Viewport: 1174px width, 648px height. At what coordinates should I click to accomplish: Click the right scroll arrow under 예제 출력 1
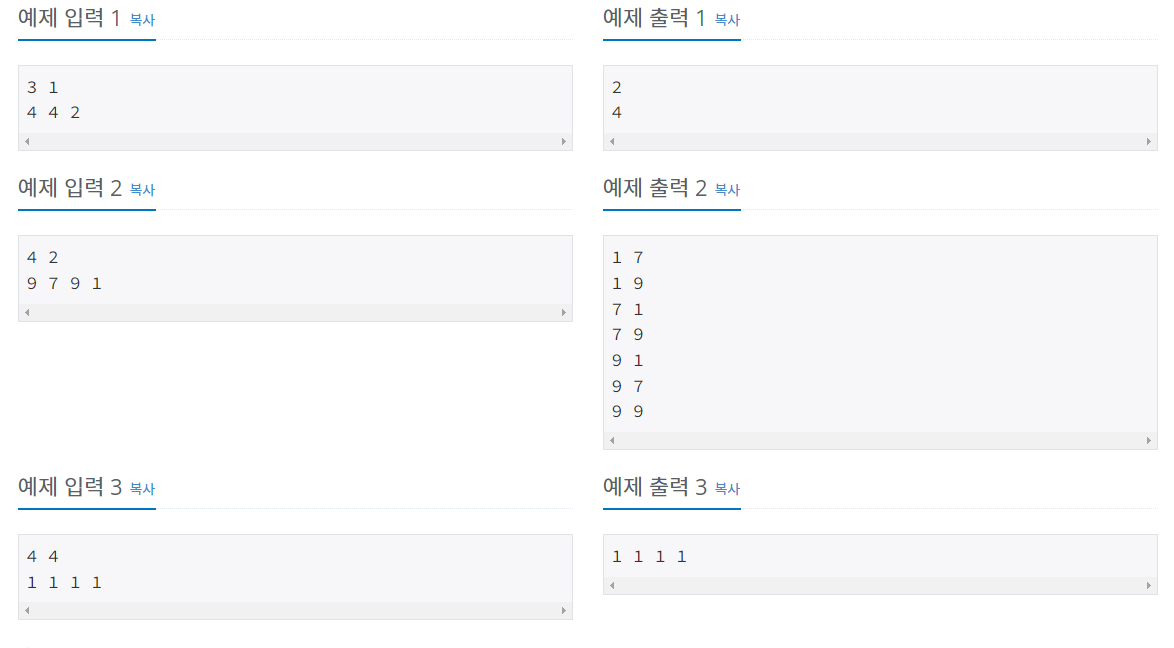1150,141
